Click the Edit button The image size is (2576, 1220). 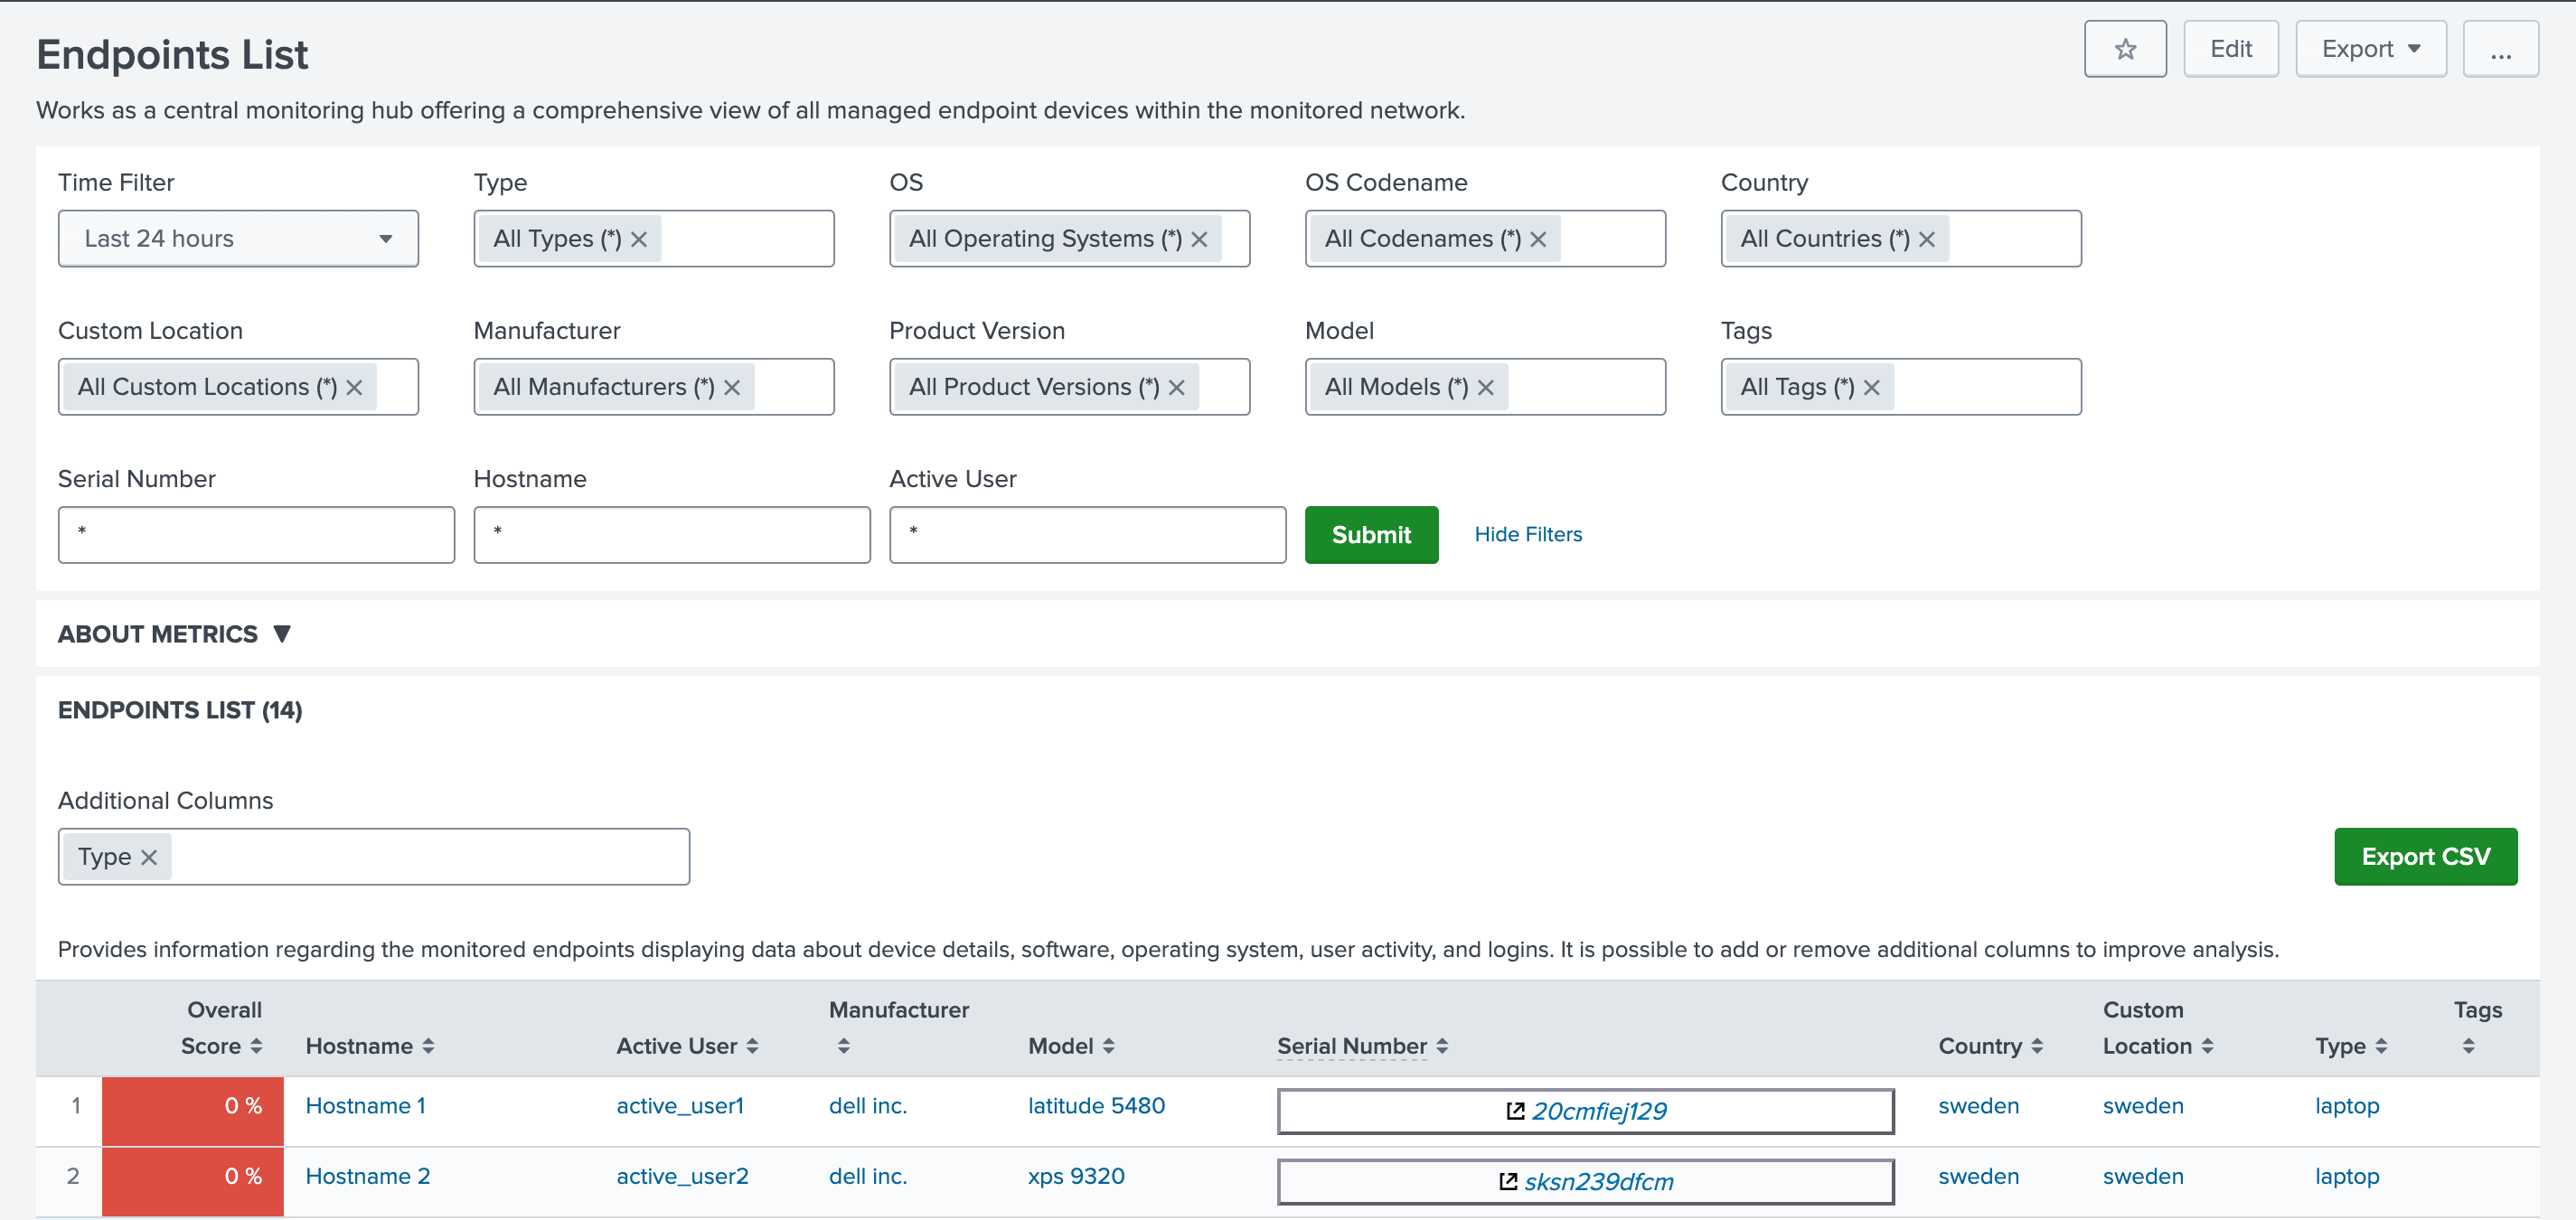pyautogui.click(x=2230, y=49)
